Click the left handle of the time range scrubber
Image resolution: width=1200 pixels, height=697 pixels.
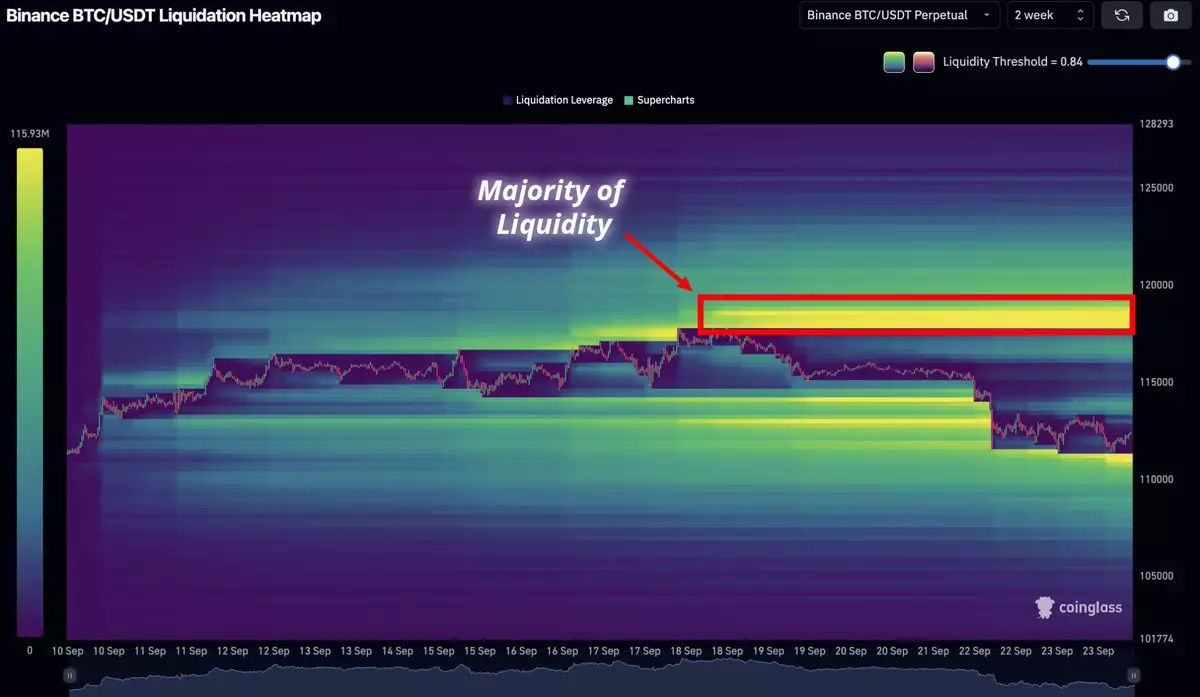point(70,677)
